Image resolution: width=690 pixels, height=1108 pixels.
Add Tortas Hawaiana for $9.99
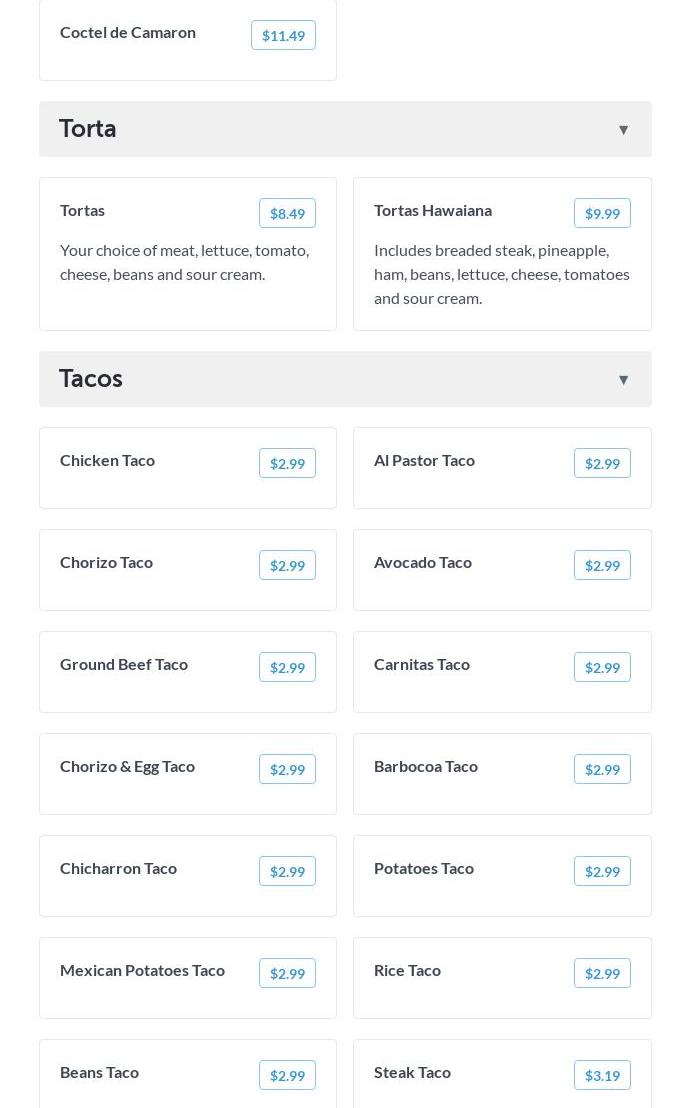click(602, 214)
